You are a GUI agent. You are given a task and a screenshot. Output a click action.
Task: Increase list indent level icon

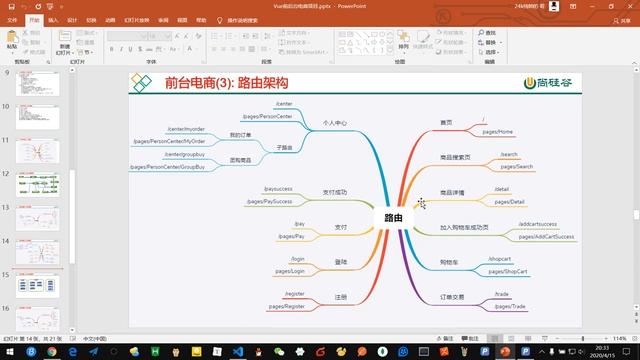pos(255,36)
